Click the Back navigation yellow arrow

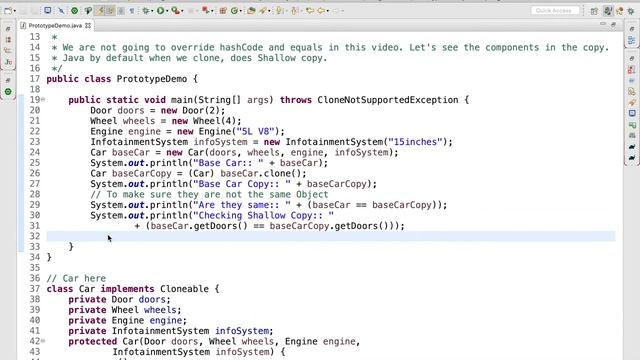coord(321,11)
